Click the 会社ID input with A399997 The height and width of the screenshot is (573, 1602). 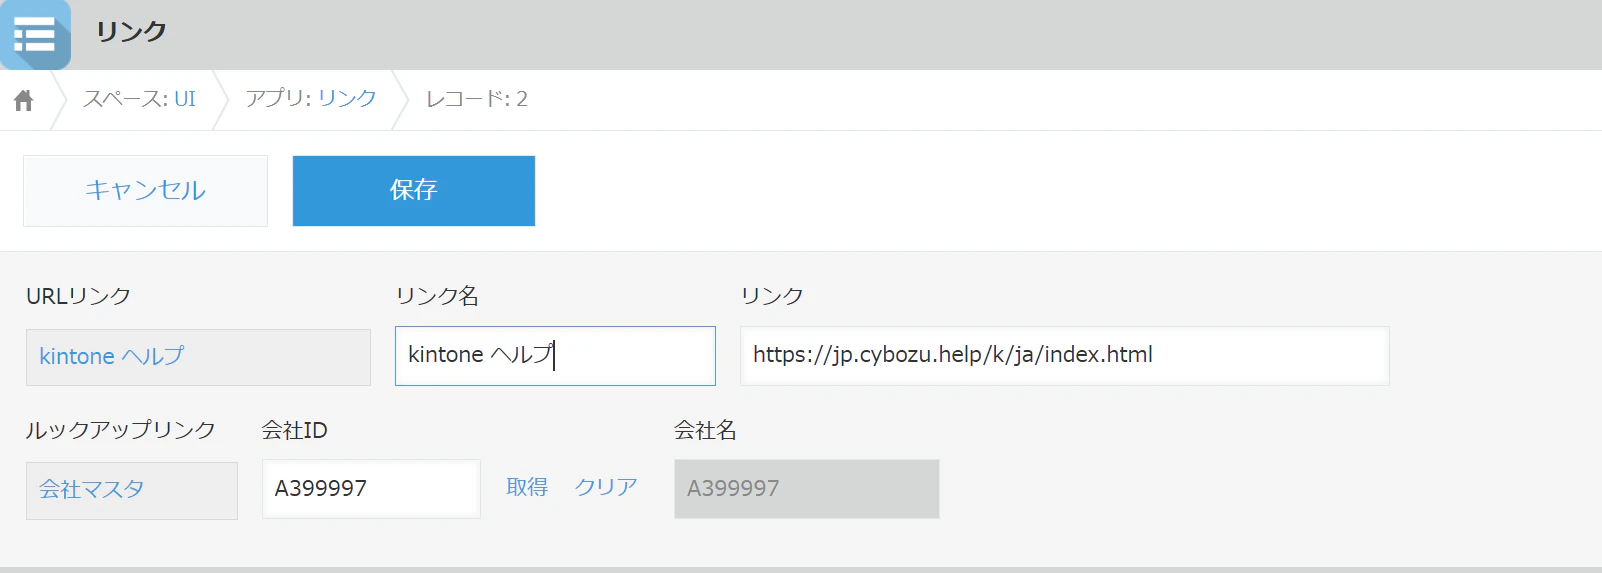point(371,489)
